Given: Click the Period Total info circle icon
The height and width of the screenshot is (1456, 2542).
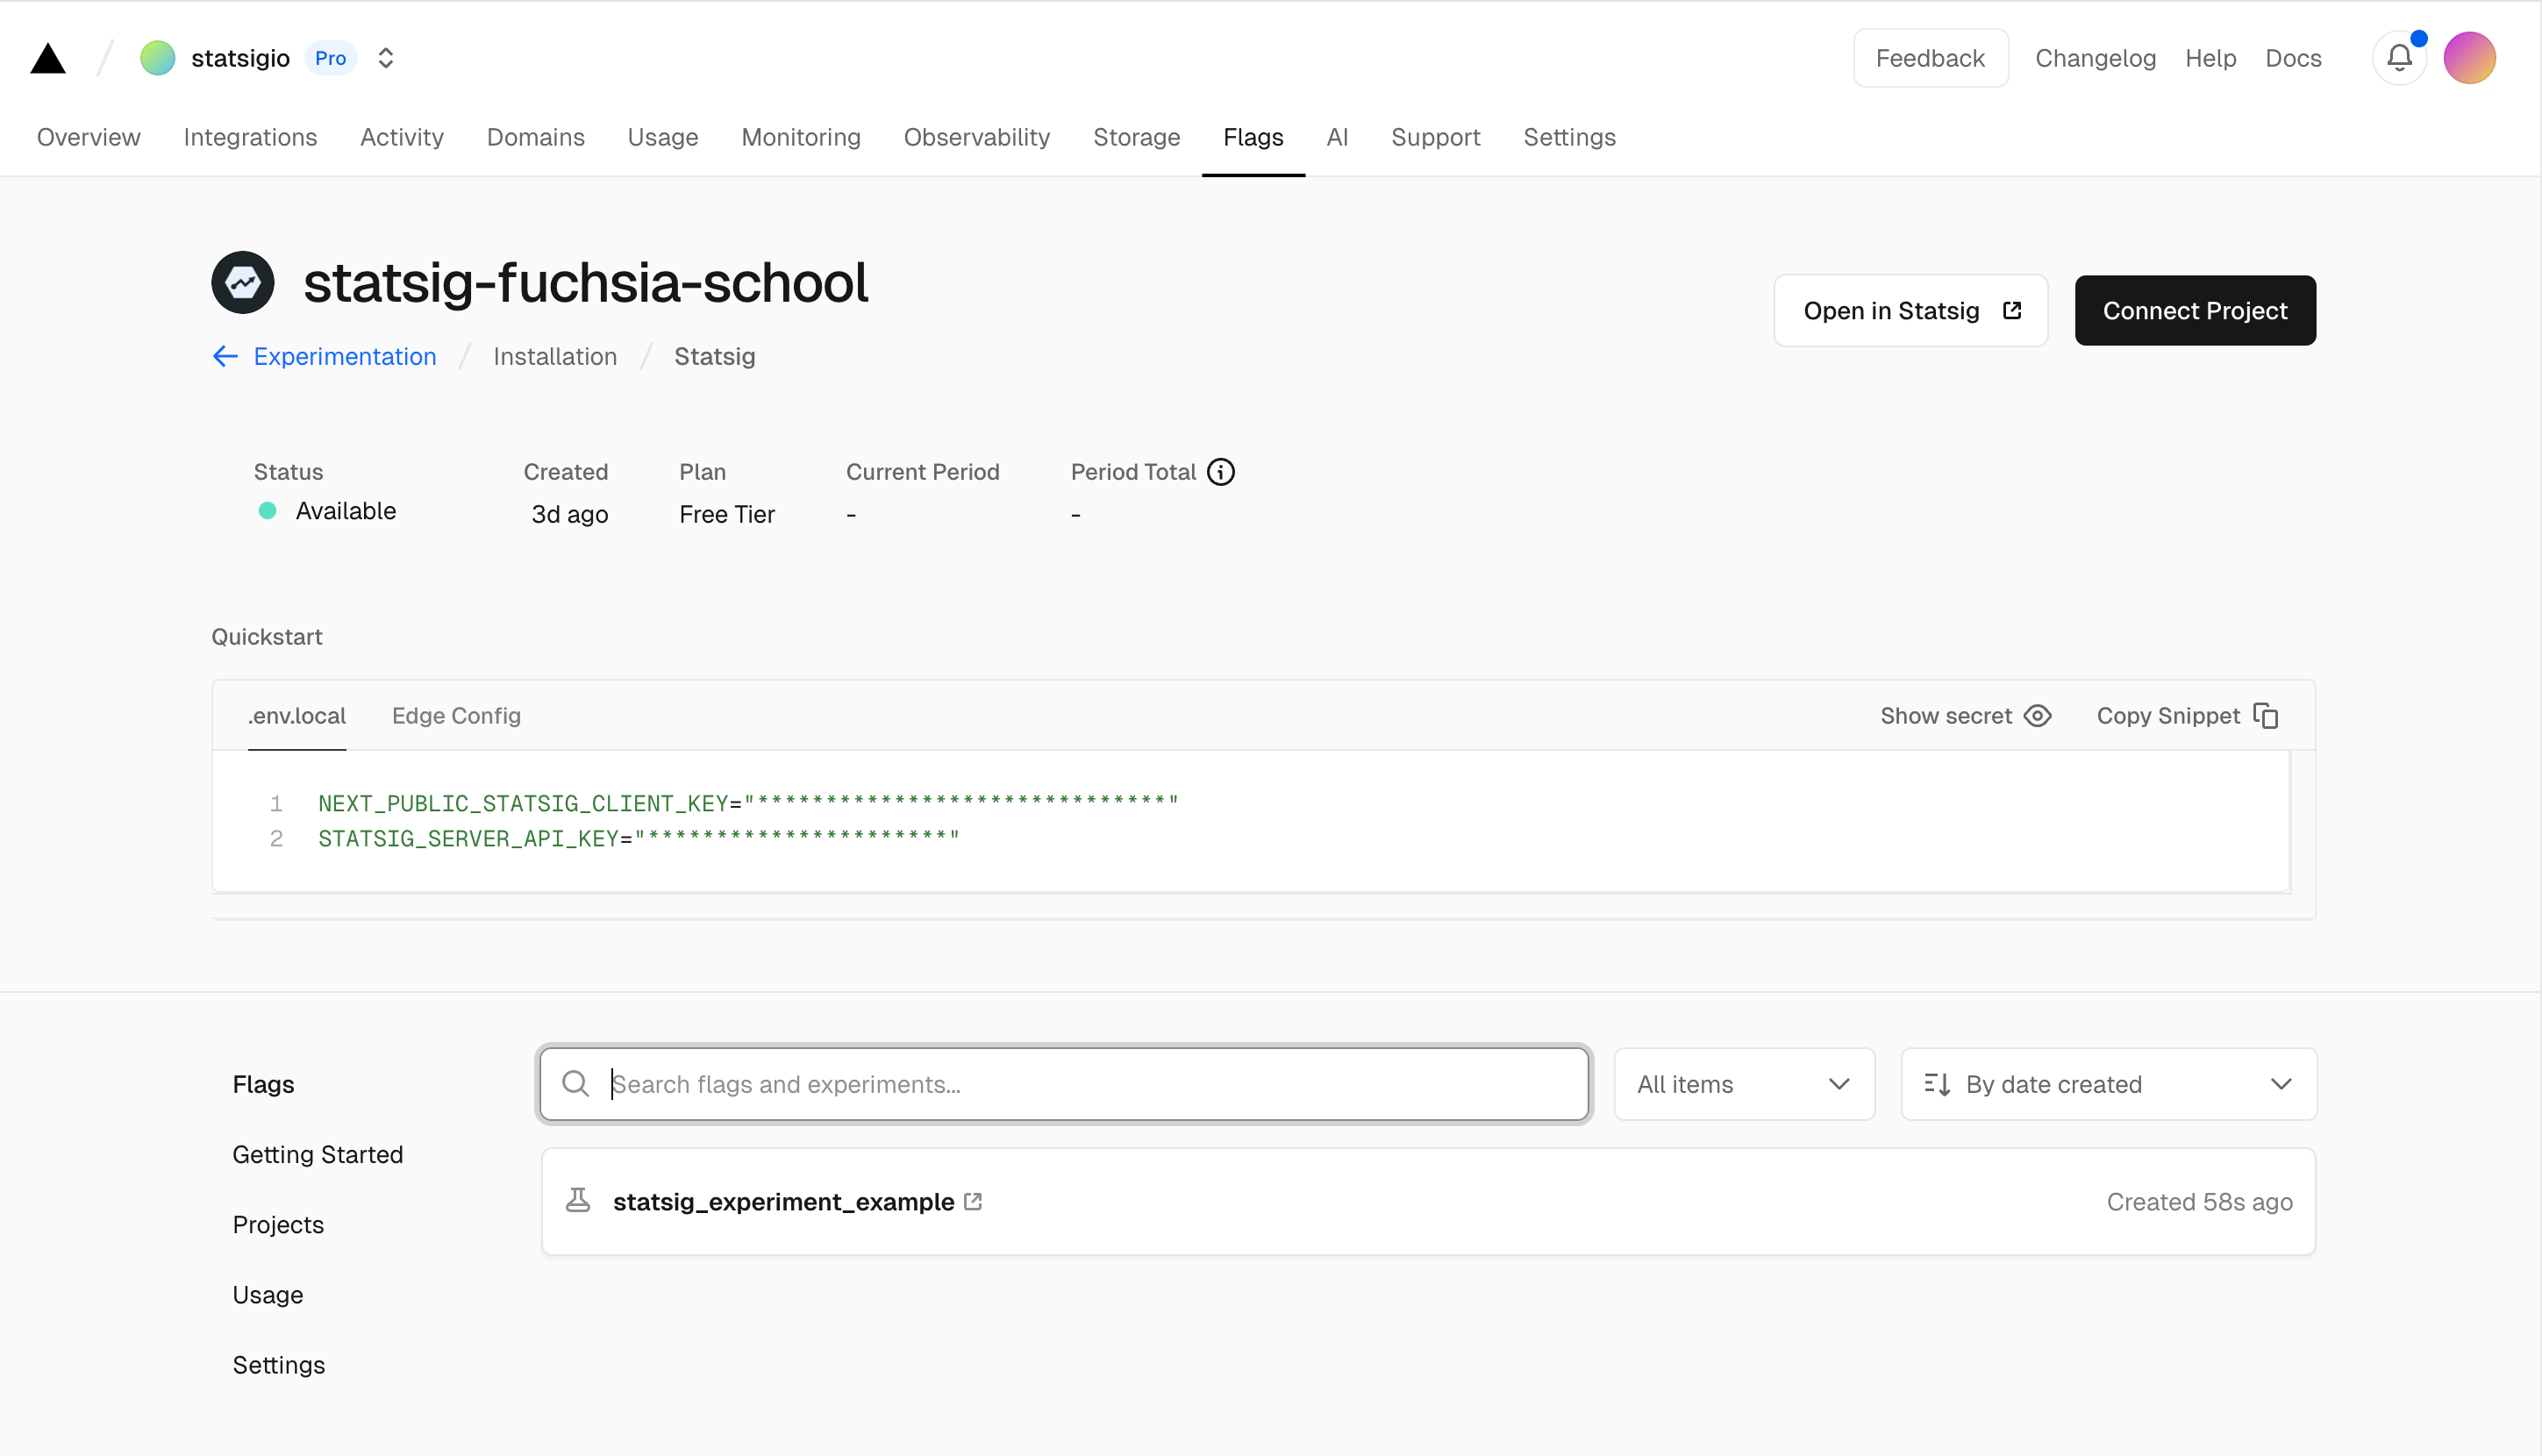Looking at the screenshot, I should click(x=1220, y=471).
